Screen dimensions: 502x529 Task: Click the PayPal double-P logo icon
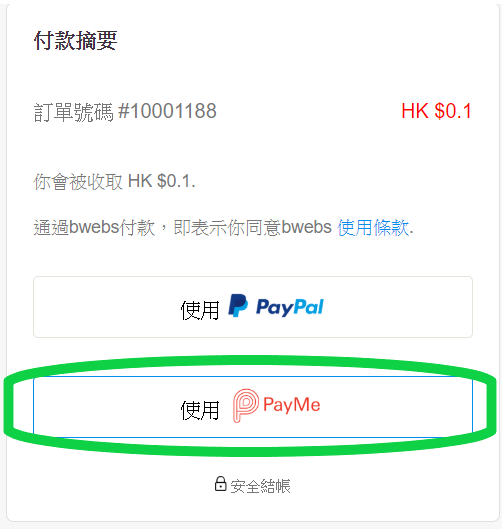point(238,305)
